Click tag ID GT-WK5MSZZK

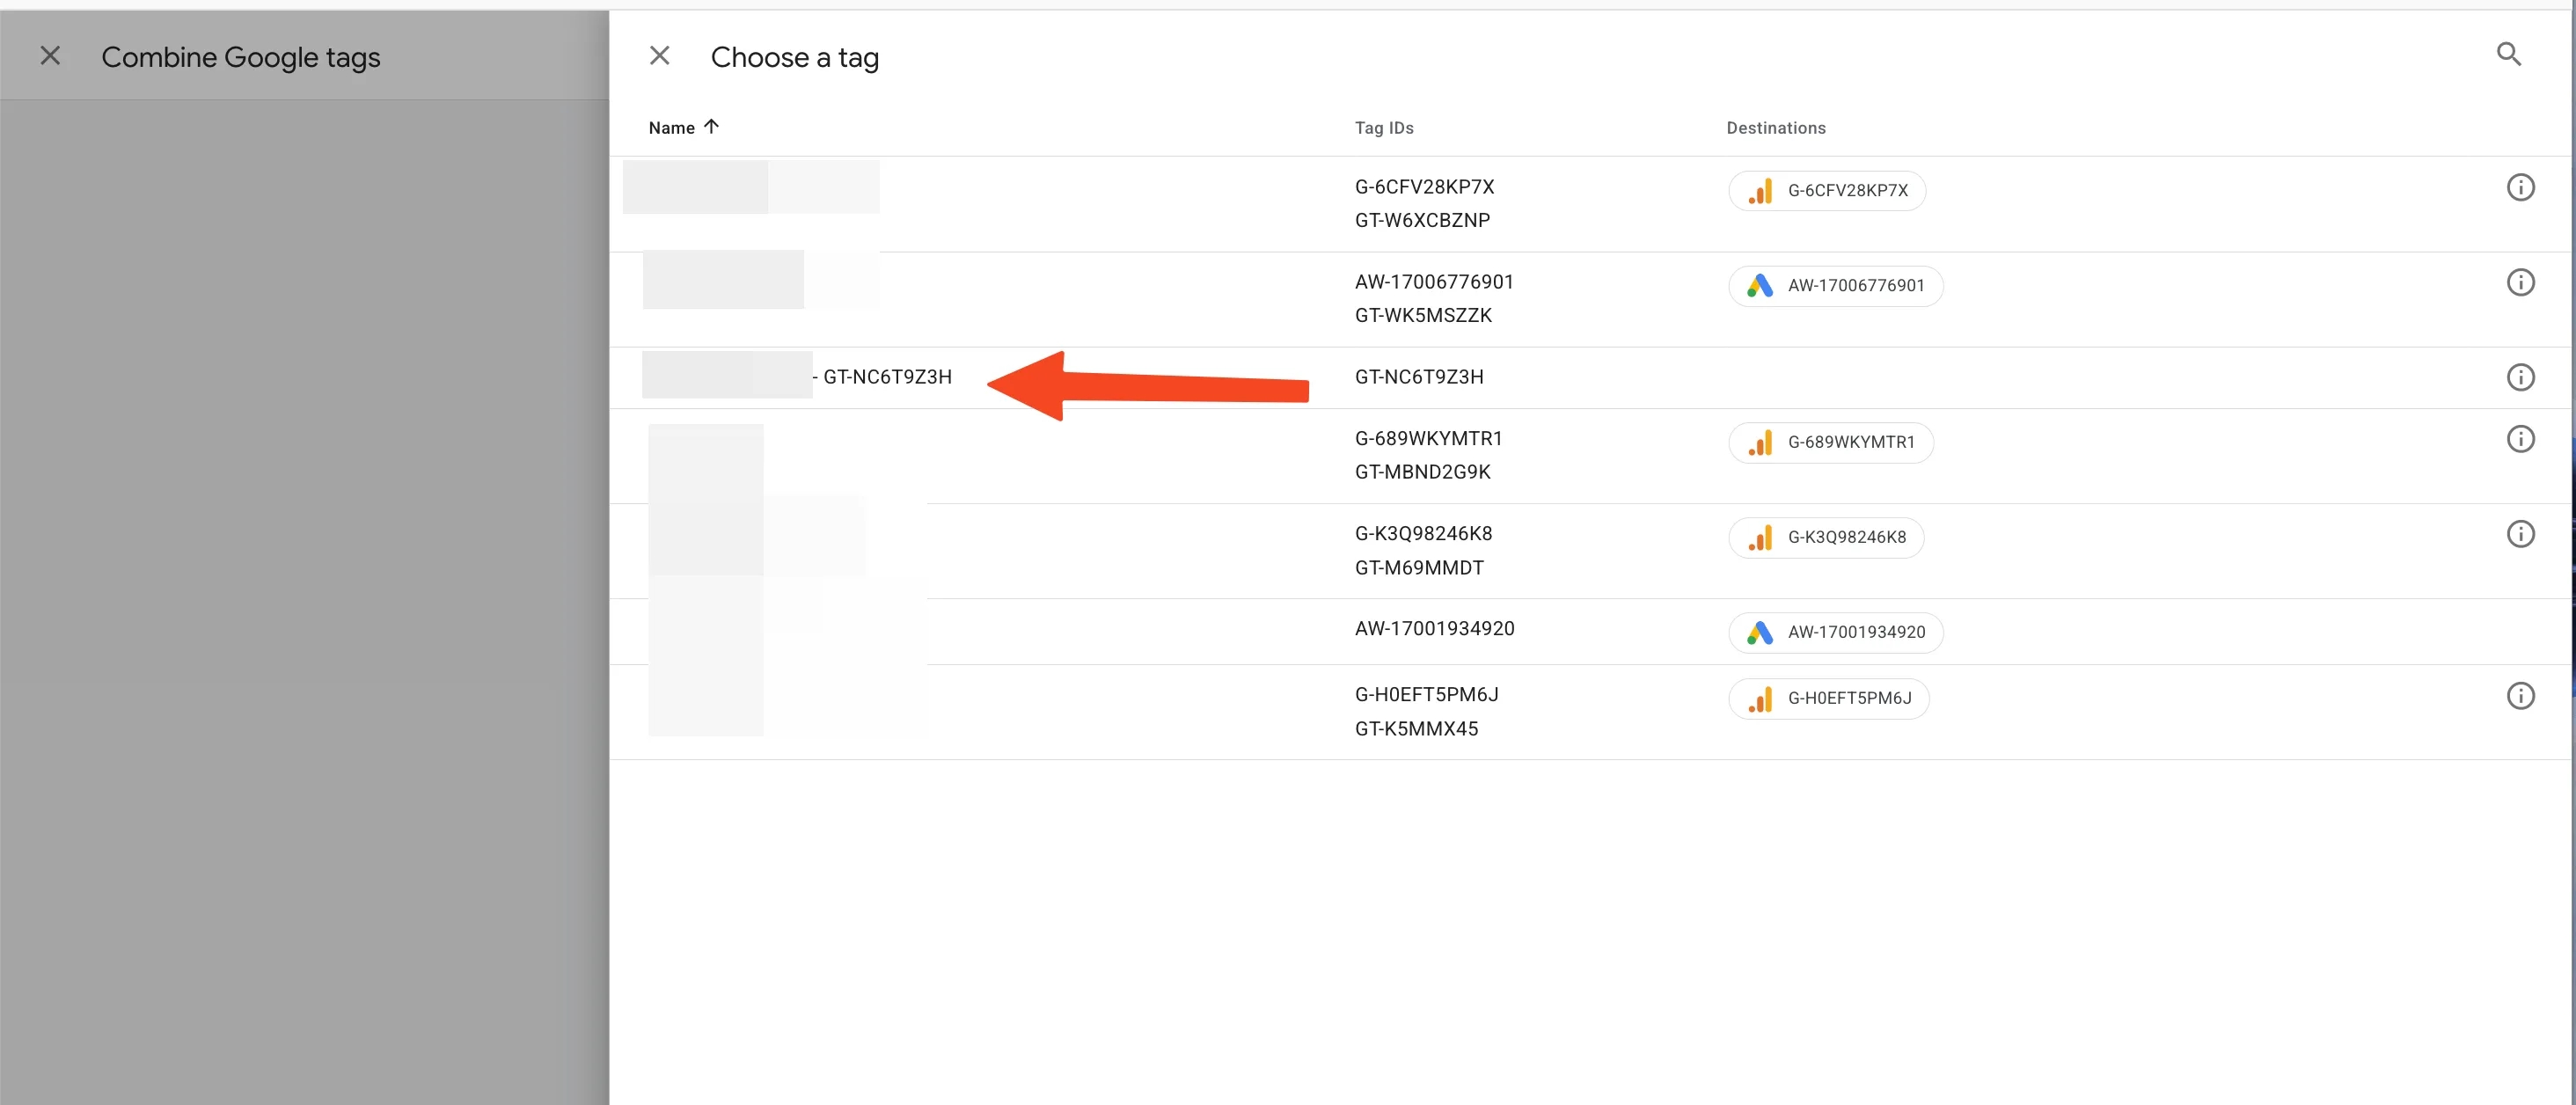point(1423,315)
